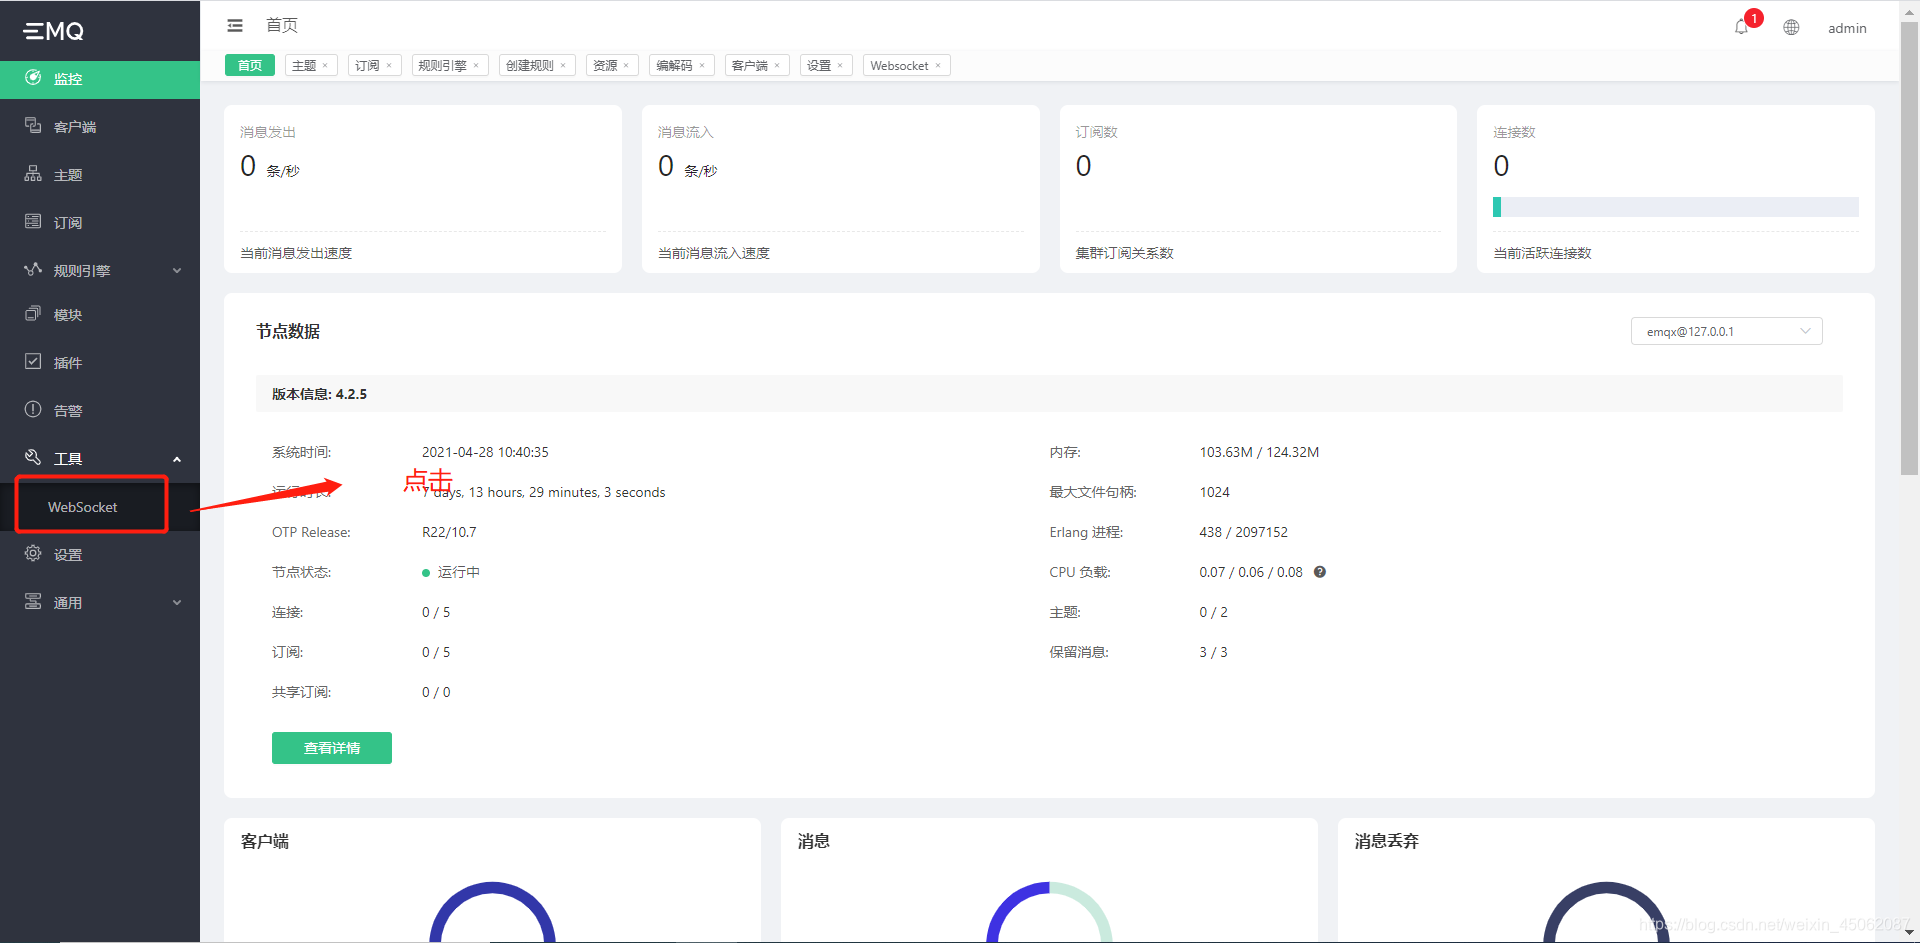This screenshot has height=943, width=1920.
Task: Click the 设置 settings gear icon
Action: pyautogui.click(x=33, y=554)
